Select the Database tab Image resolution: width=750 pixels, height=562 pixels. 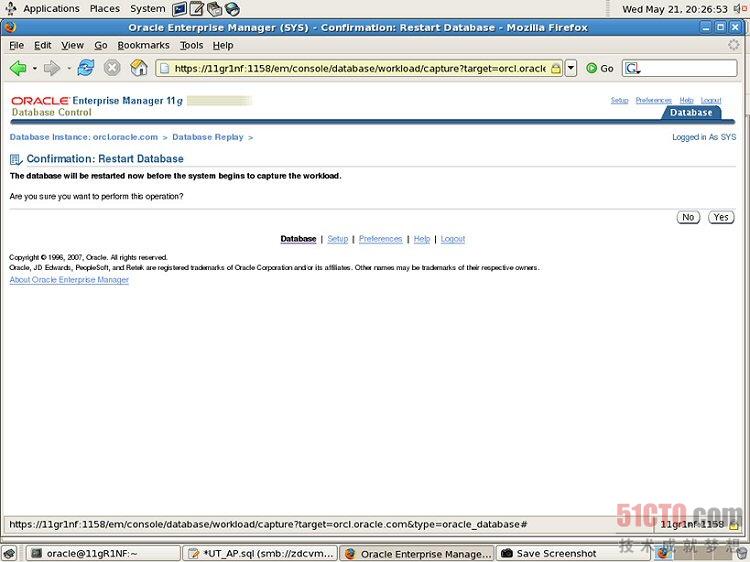pos(691,113)
